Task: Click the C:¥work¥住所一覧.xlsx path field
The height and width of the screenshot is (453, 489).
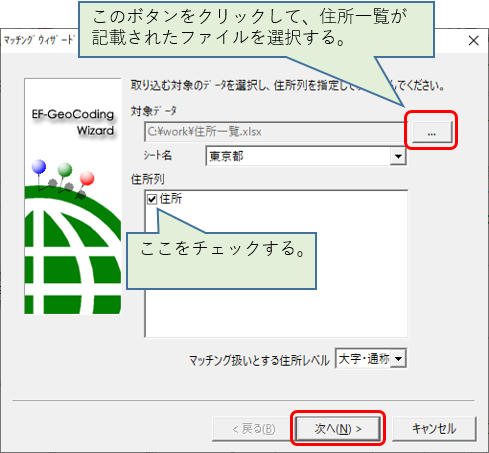Action: tap(275, 132)
